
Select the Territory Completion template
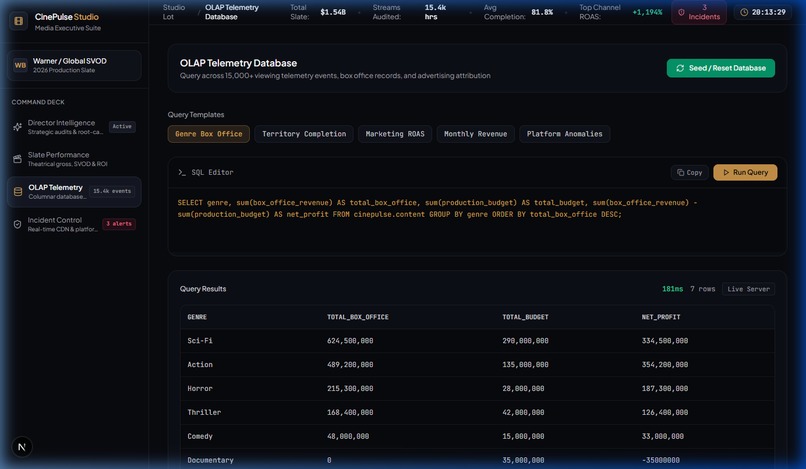[x=304, y=134]
